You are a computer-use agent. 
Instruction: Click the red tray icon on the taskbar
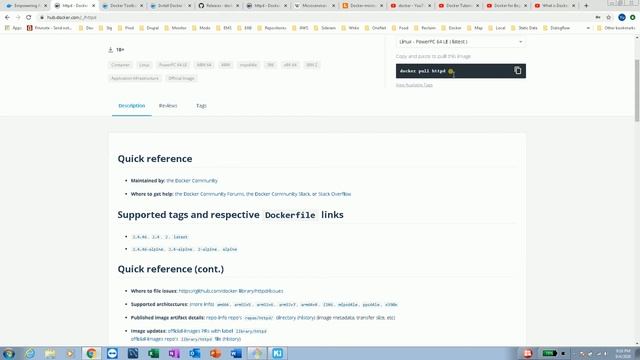click(x=528, y=353)
